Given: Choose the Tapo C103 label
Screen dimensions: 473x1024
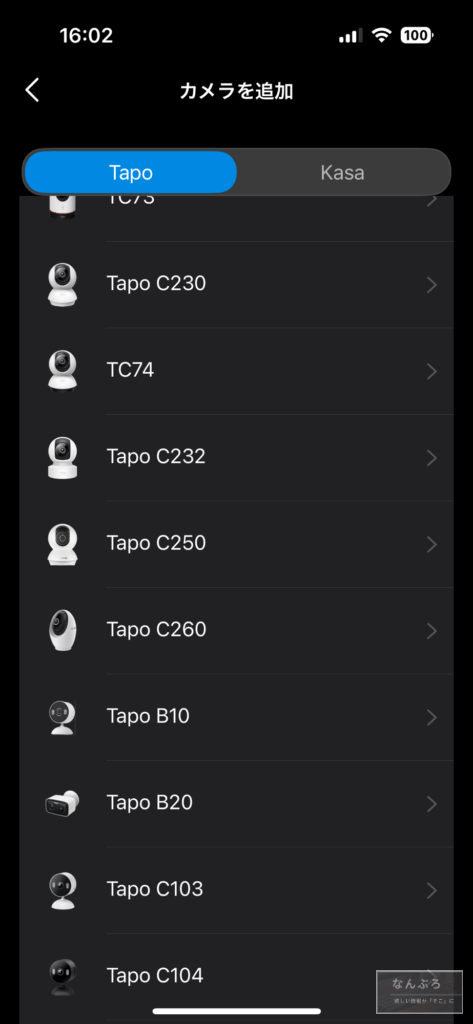Looking at the screenshot, I should tap(155, 889).
